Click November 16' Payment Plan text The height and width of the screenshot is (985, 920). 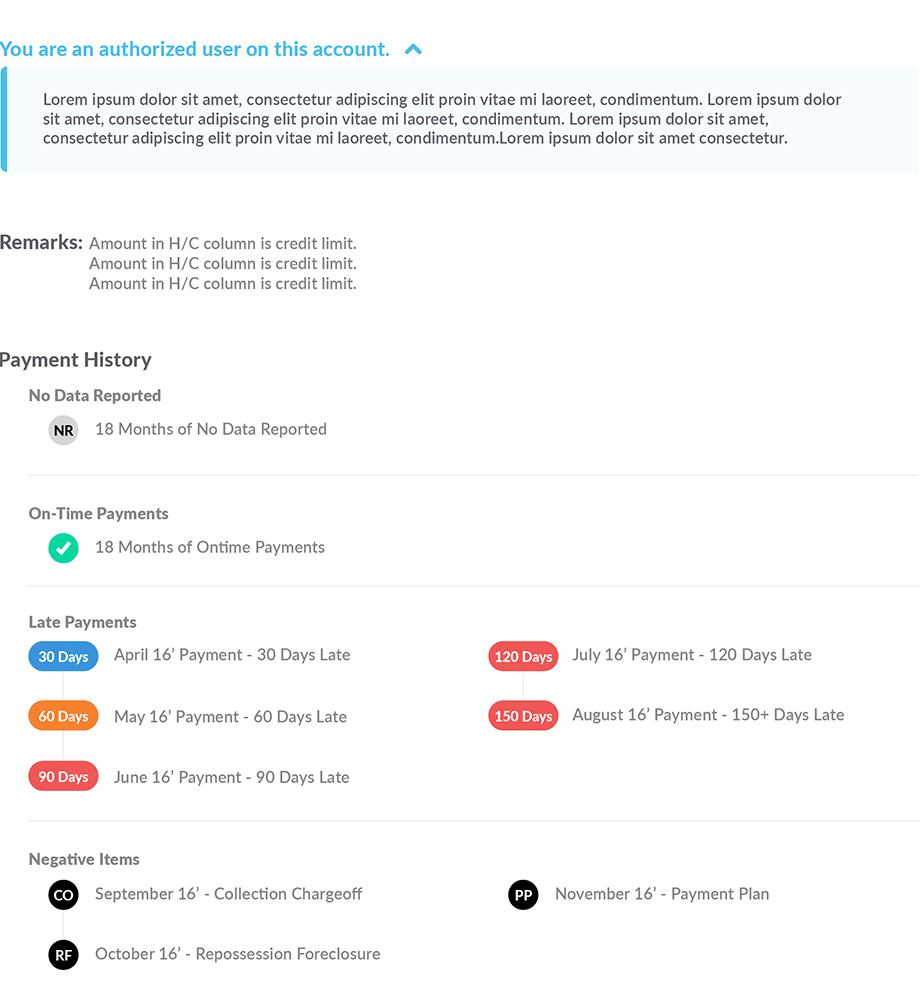pyautogui.click(x=662, y=894)
